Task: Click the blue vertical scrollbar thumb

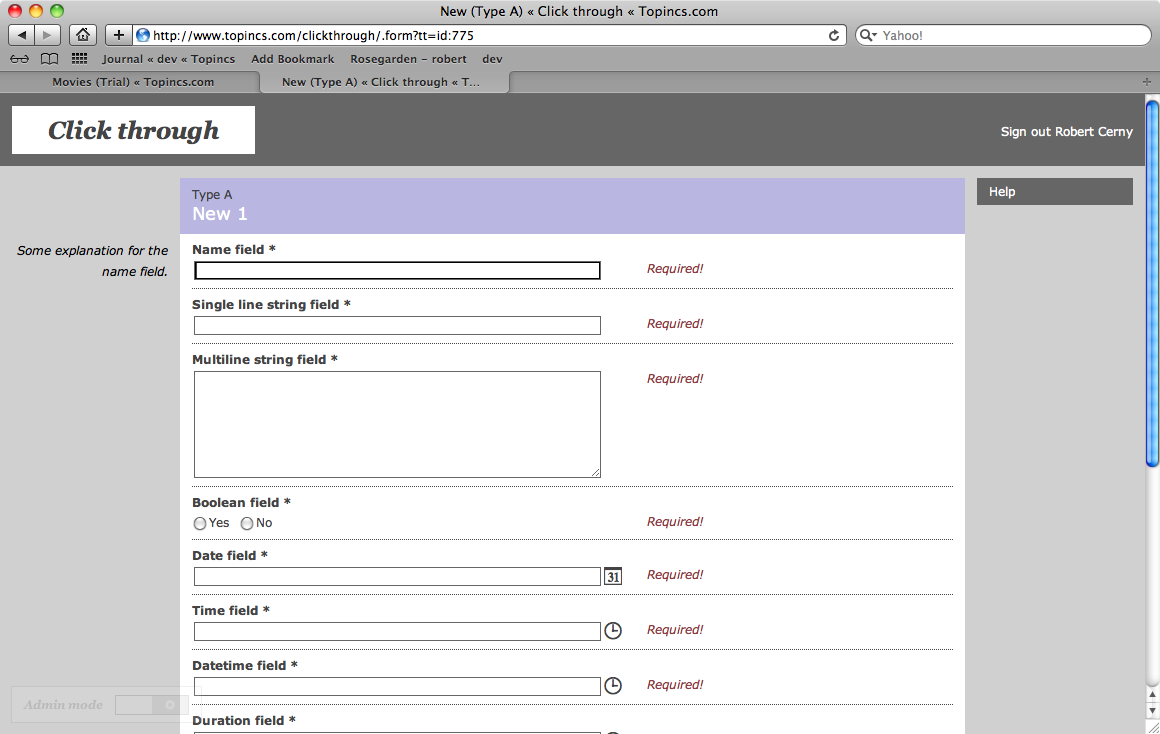Action: pyautogui.click(x=1152, y=282)
